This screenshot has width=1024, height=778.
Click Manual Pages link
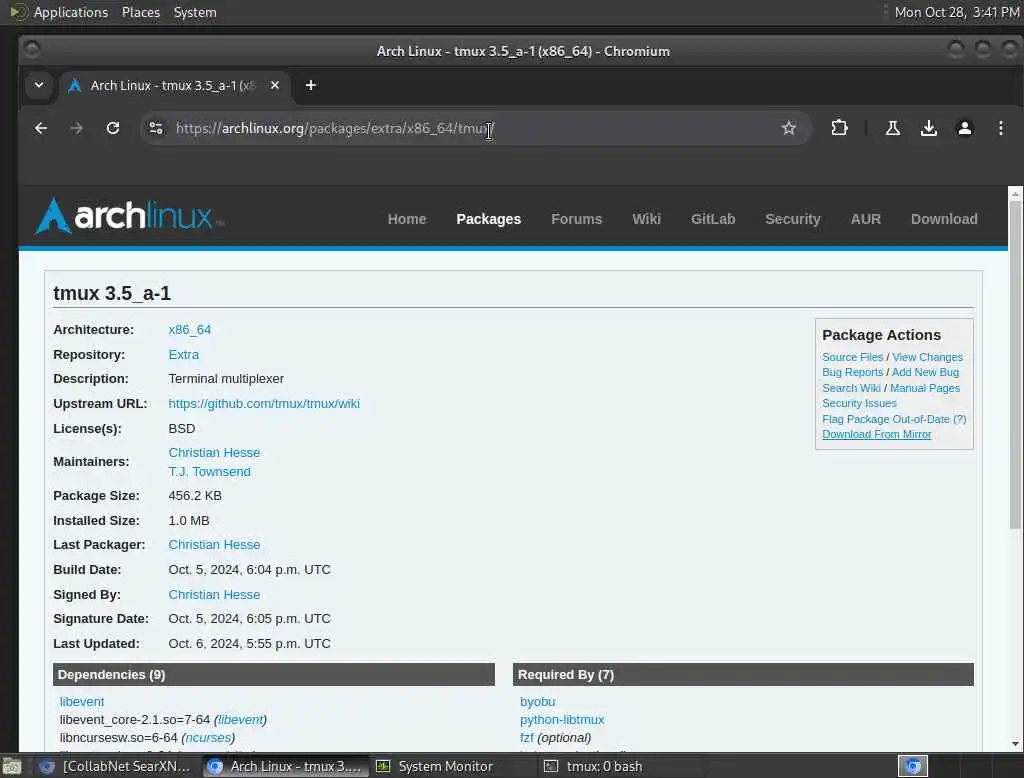925,388
